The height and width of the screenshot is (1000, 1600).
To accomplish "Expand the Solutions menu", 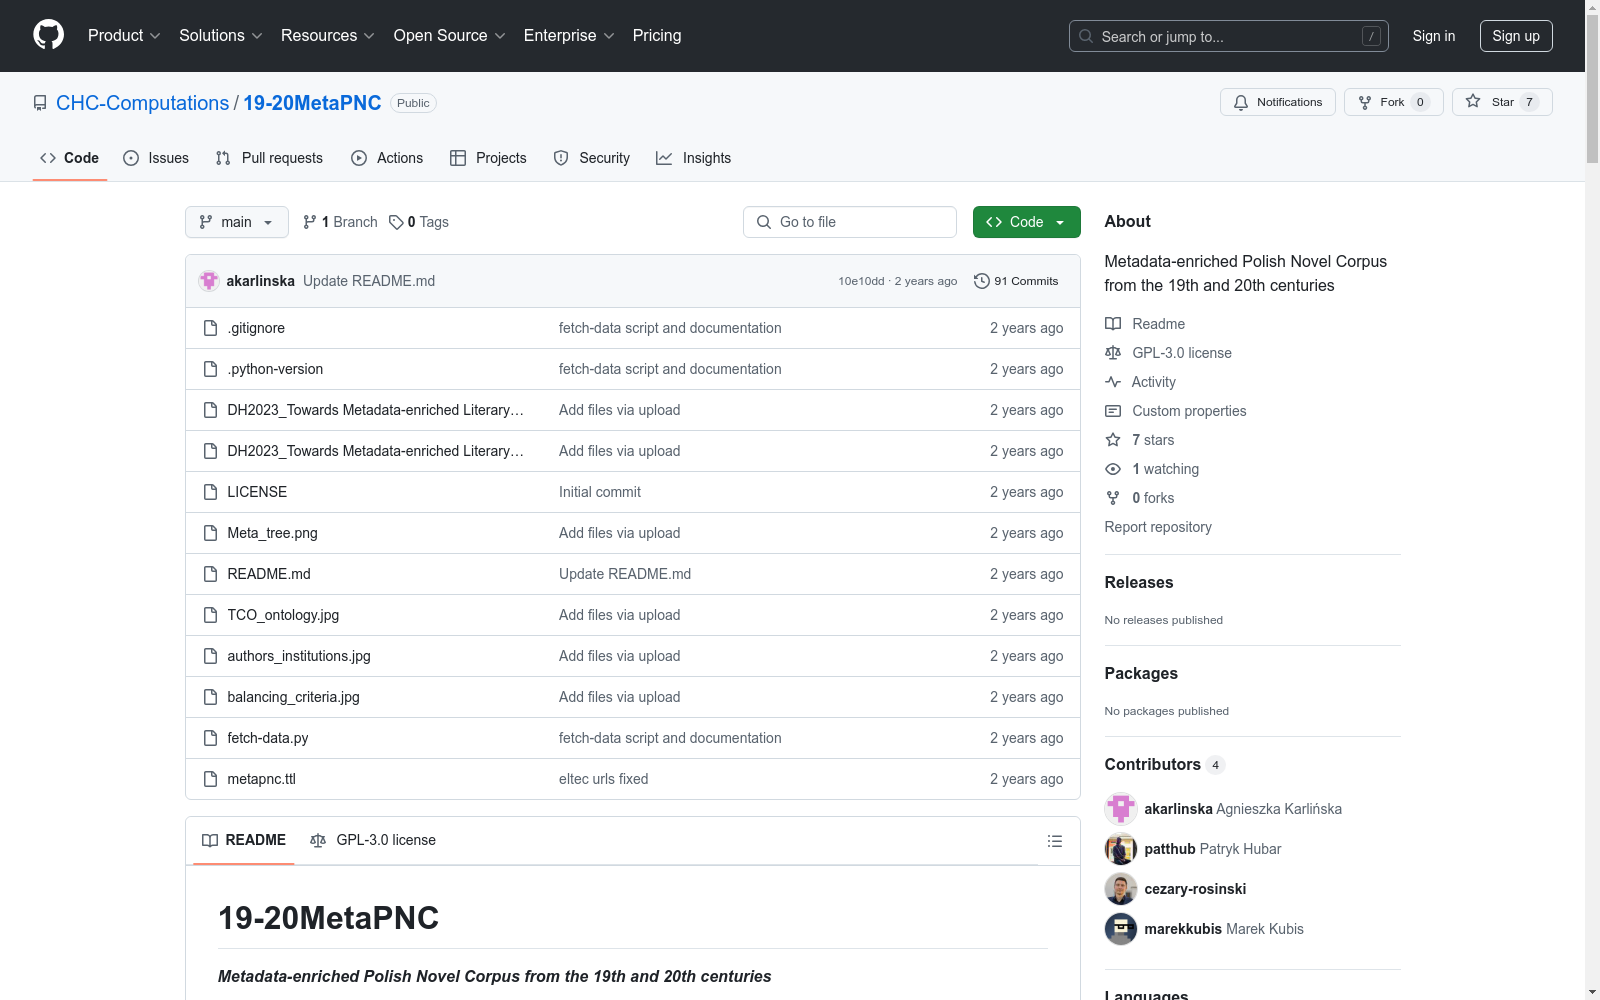I will point(221,35).
